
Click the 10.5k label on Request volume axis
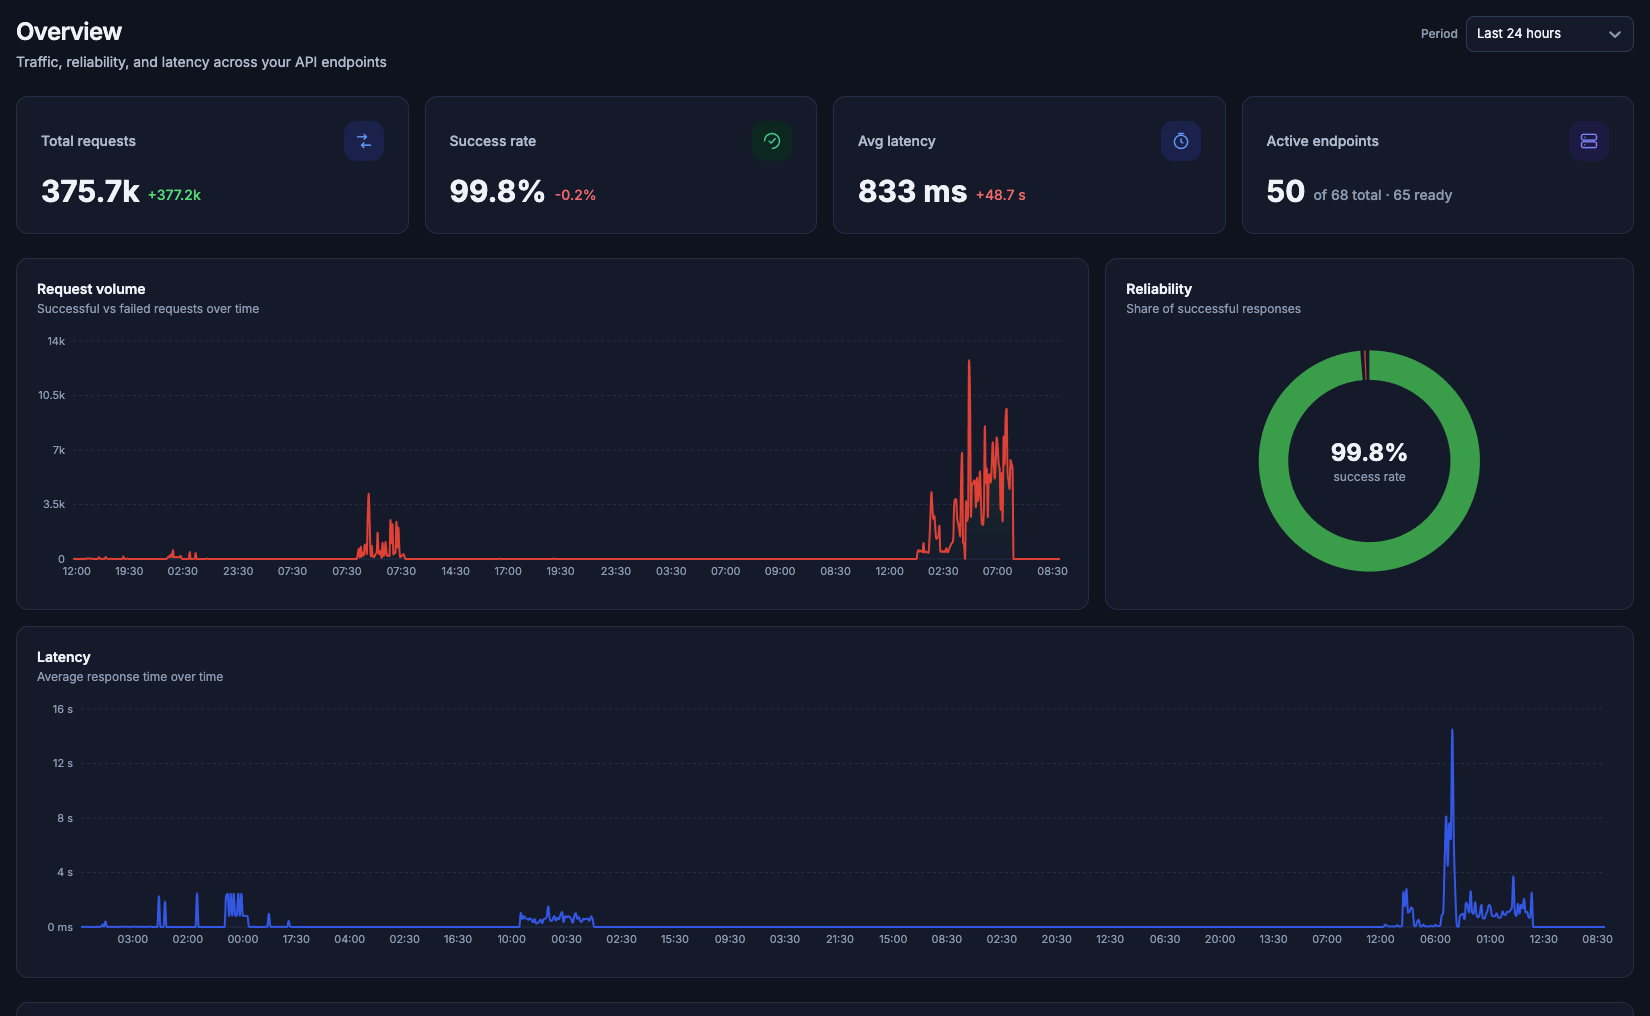pyautogui.click(x=52, y=395)
